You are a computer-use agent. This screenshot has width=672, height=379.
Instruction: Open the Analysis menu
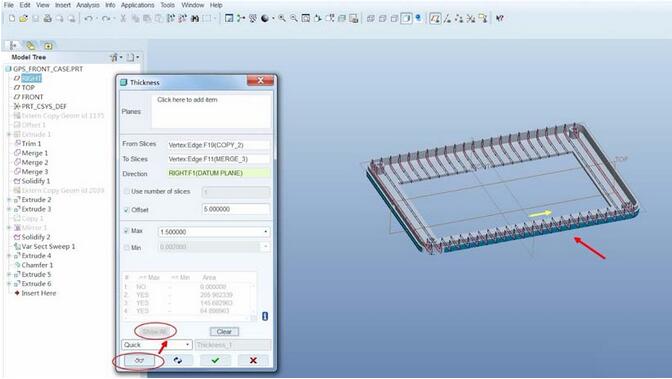88,5
